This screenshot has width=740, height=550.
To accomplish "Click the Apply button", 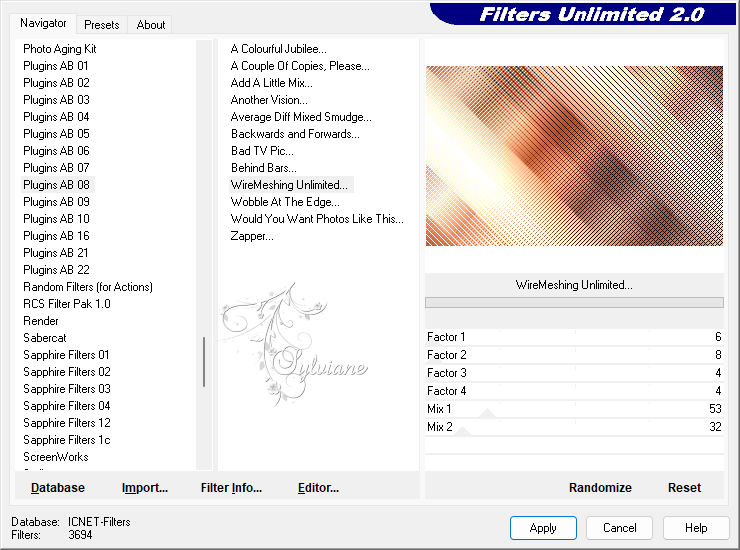I will coord(543,527).
